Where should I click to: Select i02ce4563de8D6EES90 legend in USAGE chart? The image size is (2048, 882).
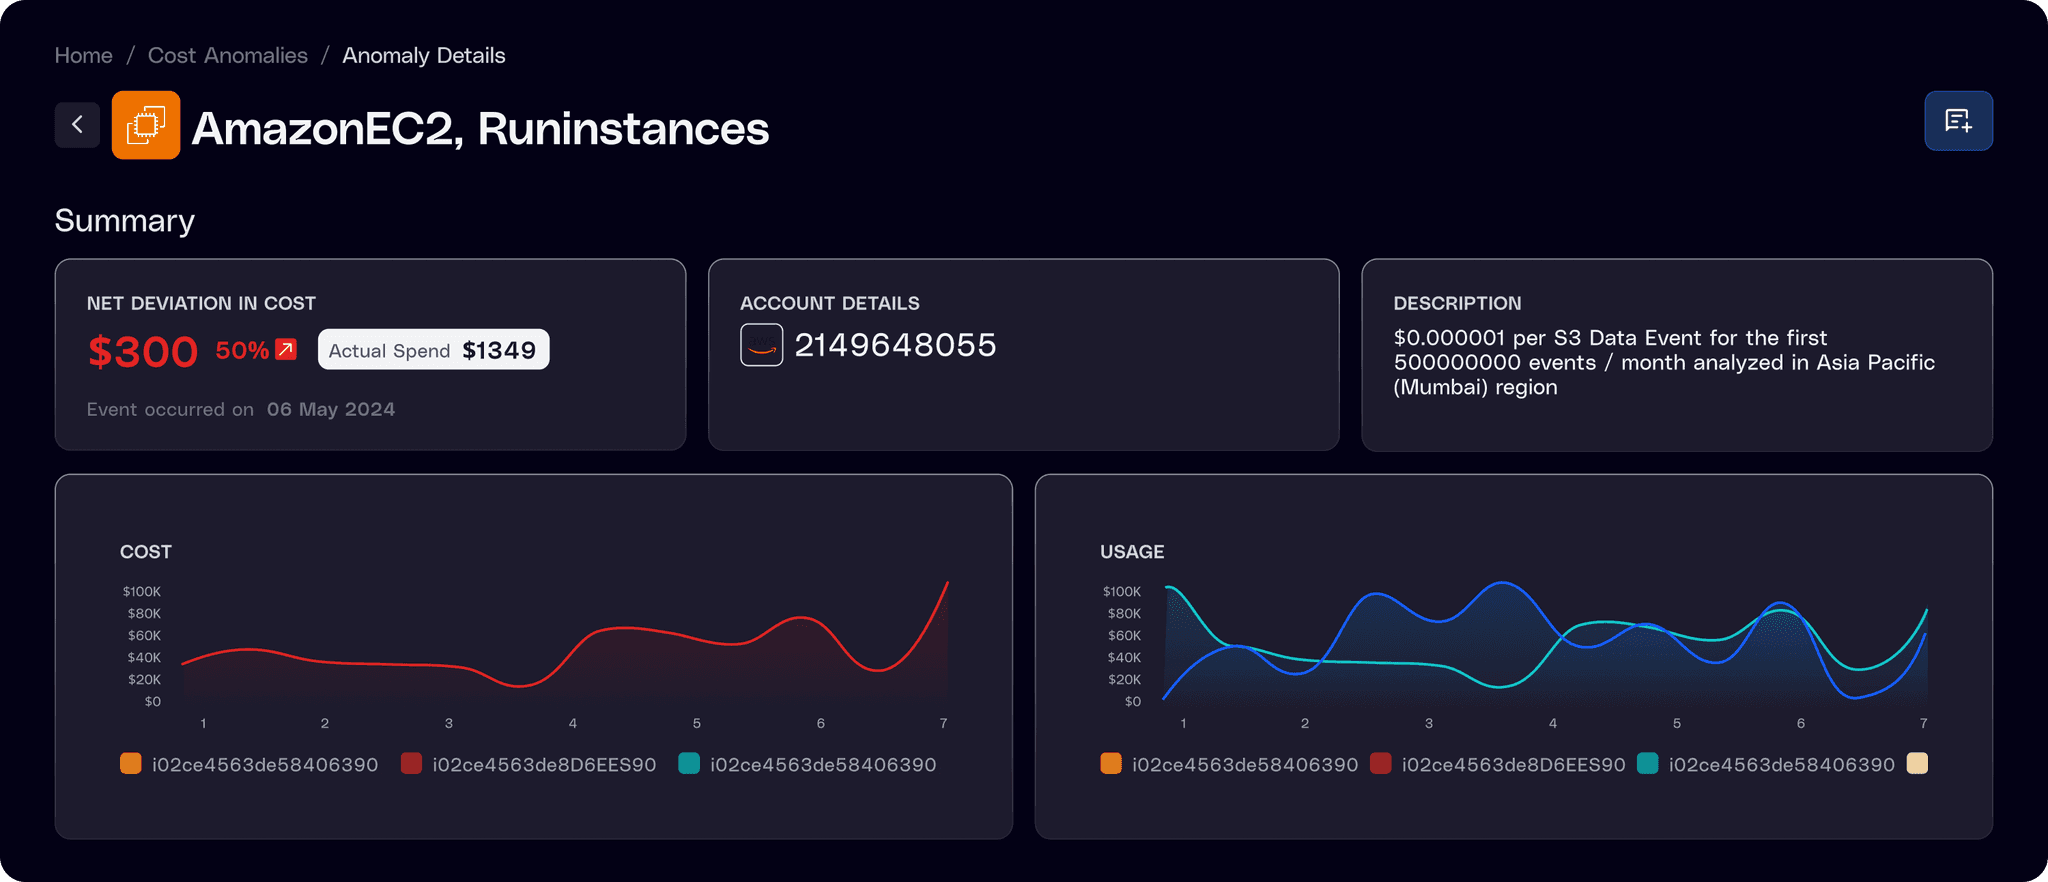coord(1514,765)
